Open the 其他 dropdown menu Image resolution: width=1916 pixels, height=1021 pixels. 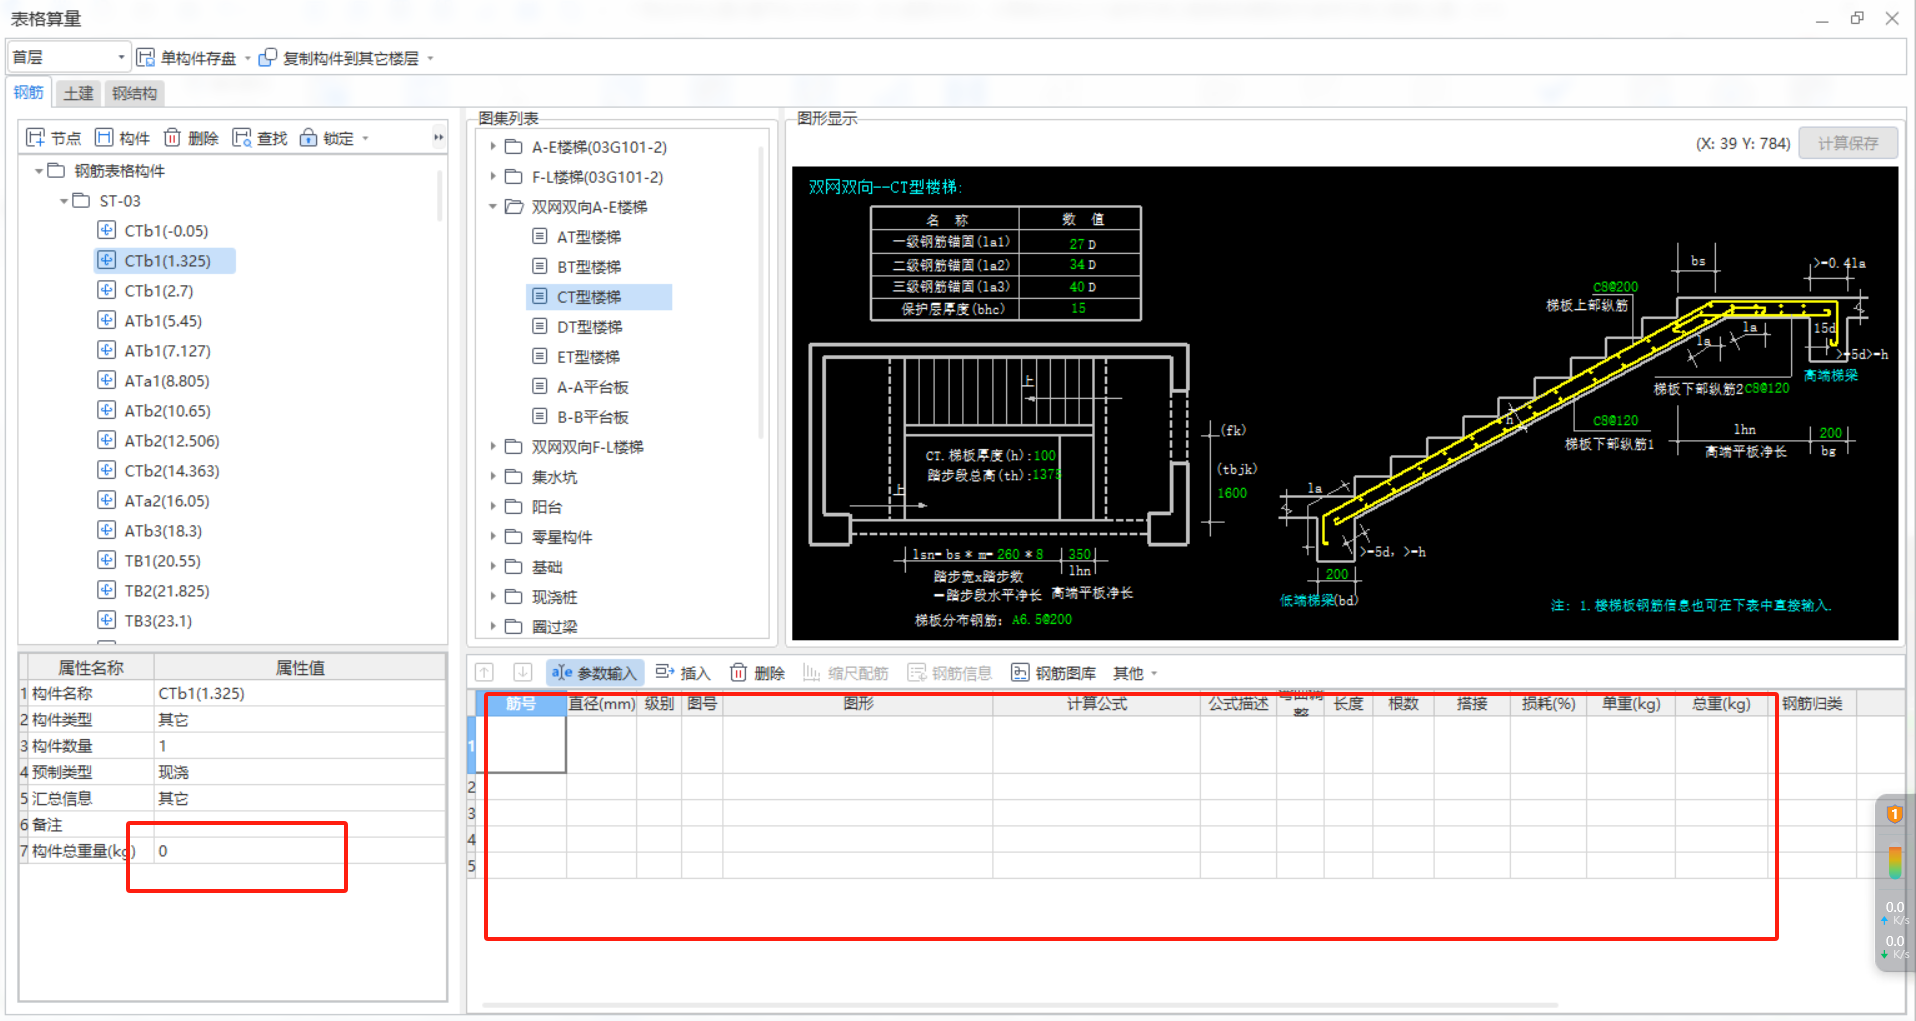pos(1135,673)
